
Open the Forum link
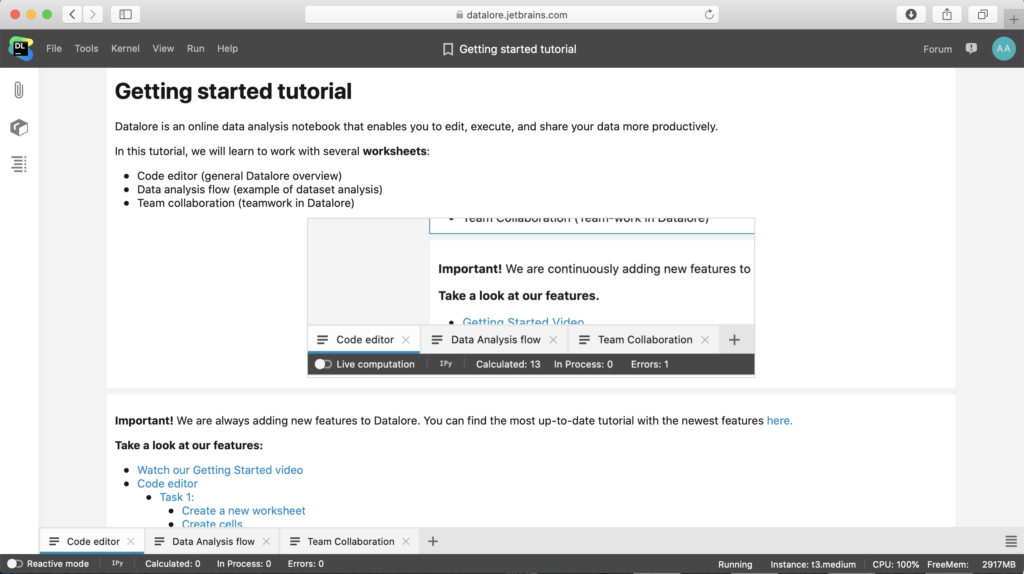pyautogui.click(x=937, y=49)
